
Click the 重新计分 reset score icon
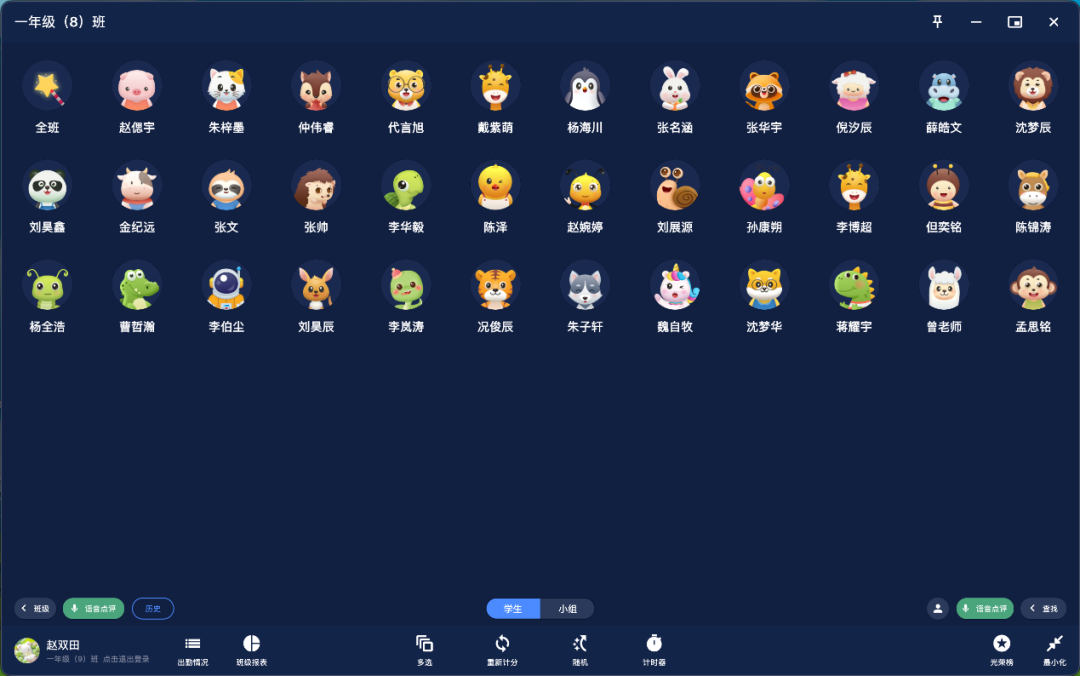pos(502,649)
